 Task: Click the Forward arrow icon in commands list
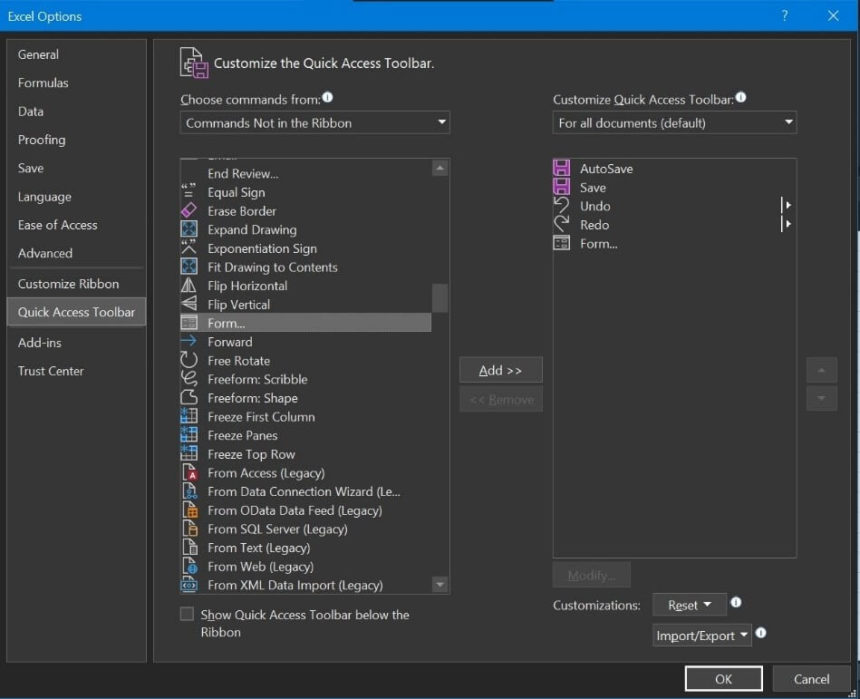click(x=189, y=341)
